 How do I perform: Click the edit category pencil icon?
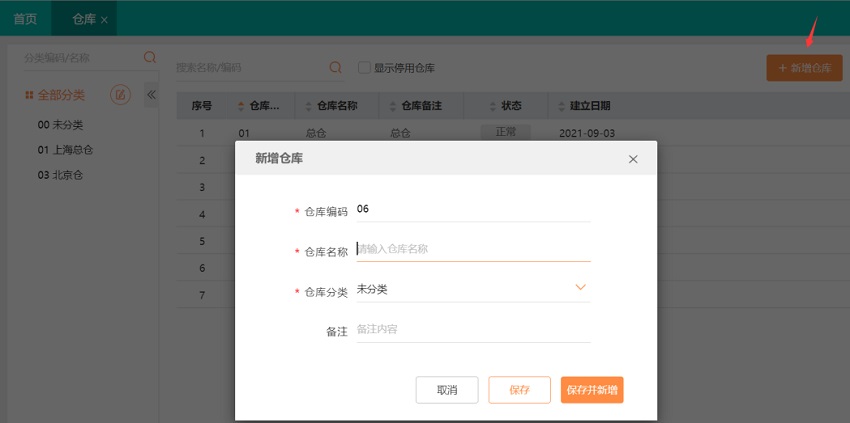click(120, 95)
